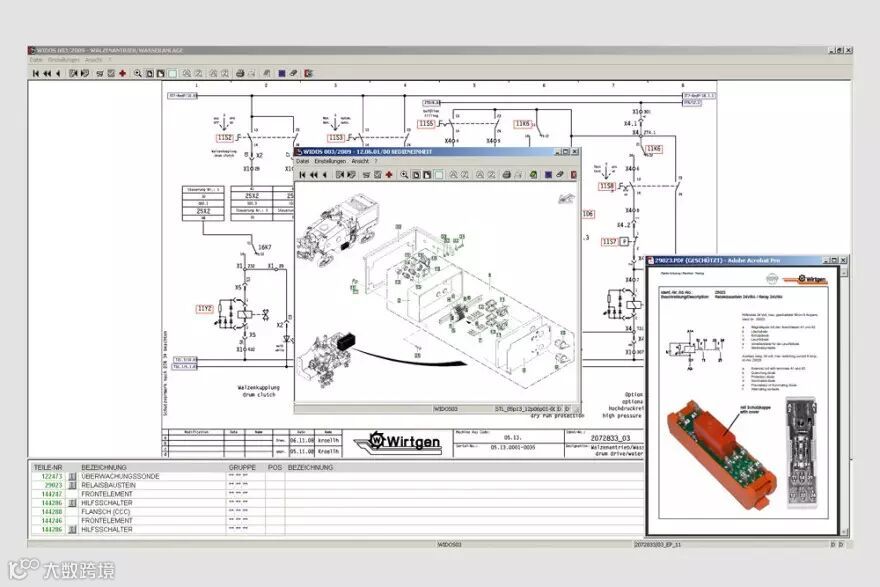
Task: Click red plus icon in BEDIENEINHEIT window toolbar
Action: coord(389,175)
